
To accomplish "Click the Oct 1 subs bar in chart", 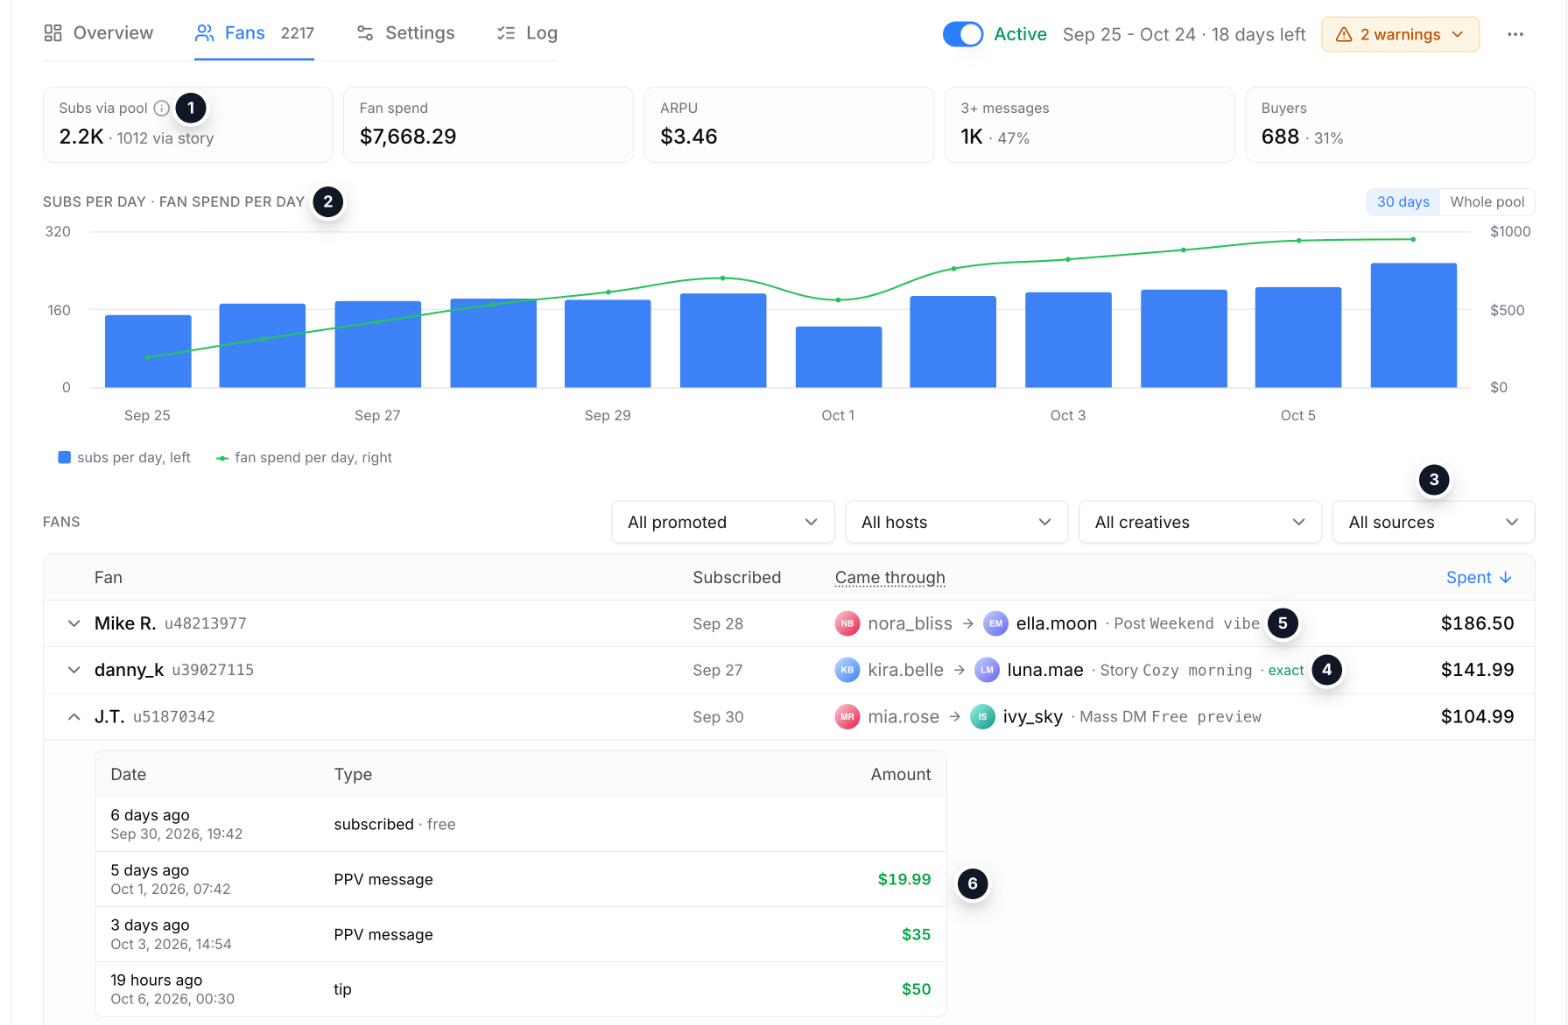I will pyautogui.click(x=839, y=357).
